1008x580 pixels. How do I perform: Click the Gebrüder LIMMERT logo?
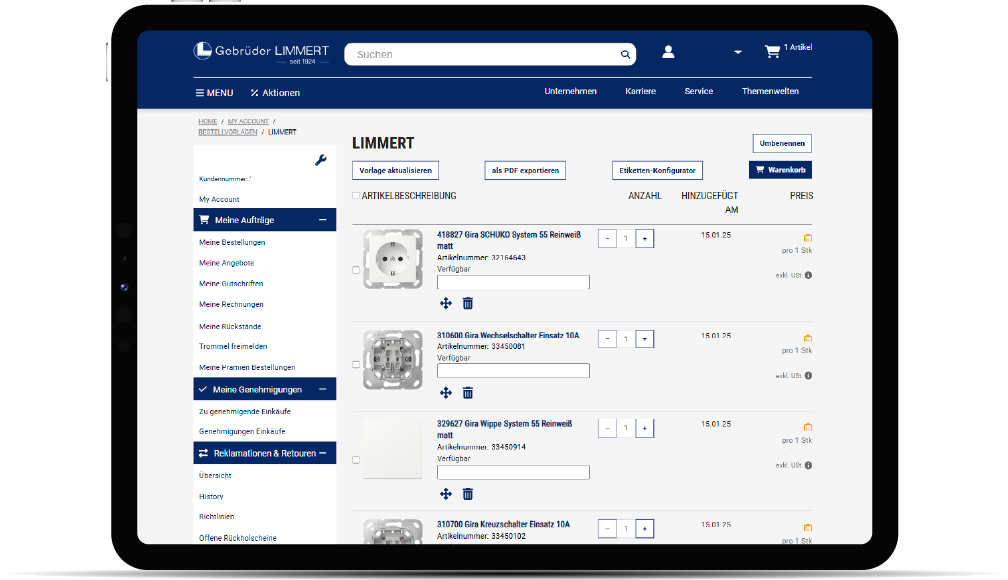pyautogui.click(x=261, y=52)
